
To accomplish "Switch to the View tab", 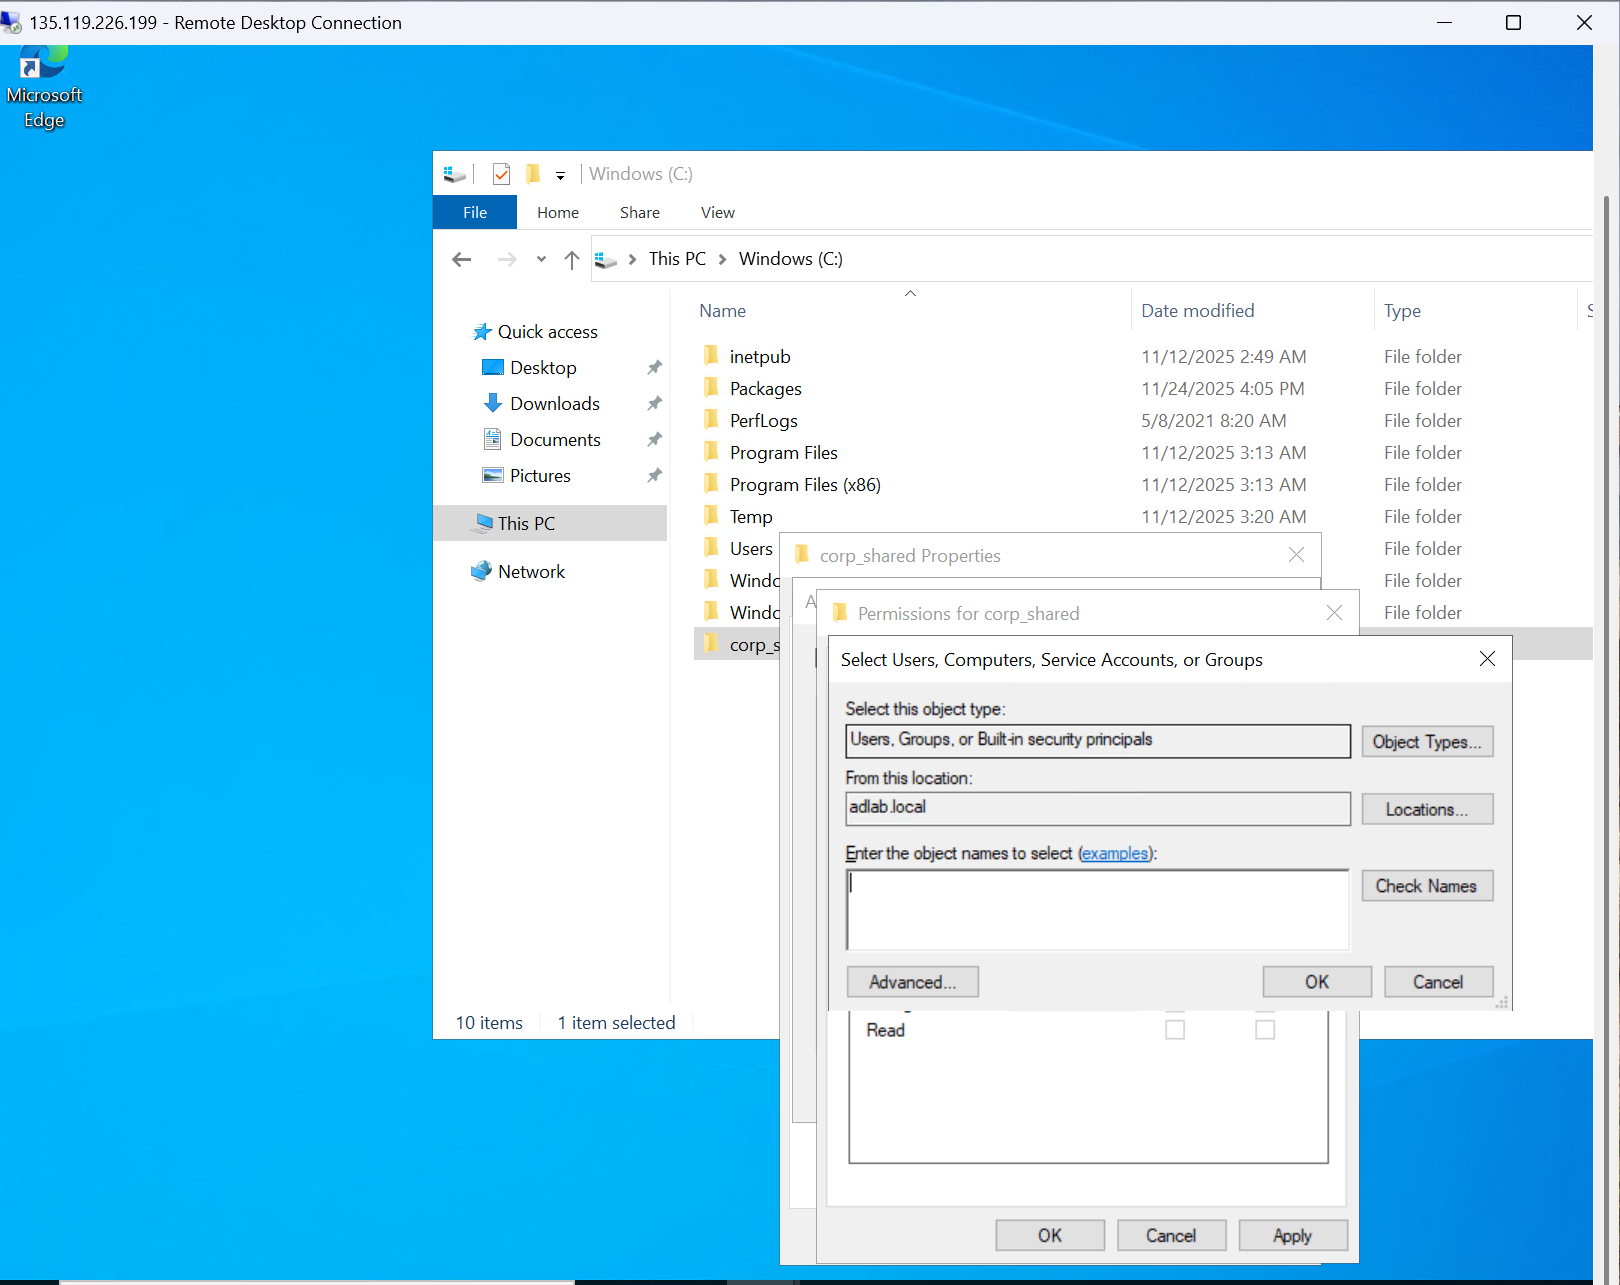I will 717,212.
